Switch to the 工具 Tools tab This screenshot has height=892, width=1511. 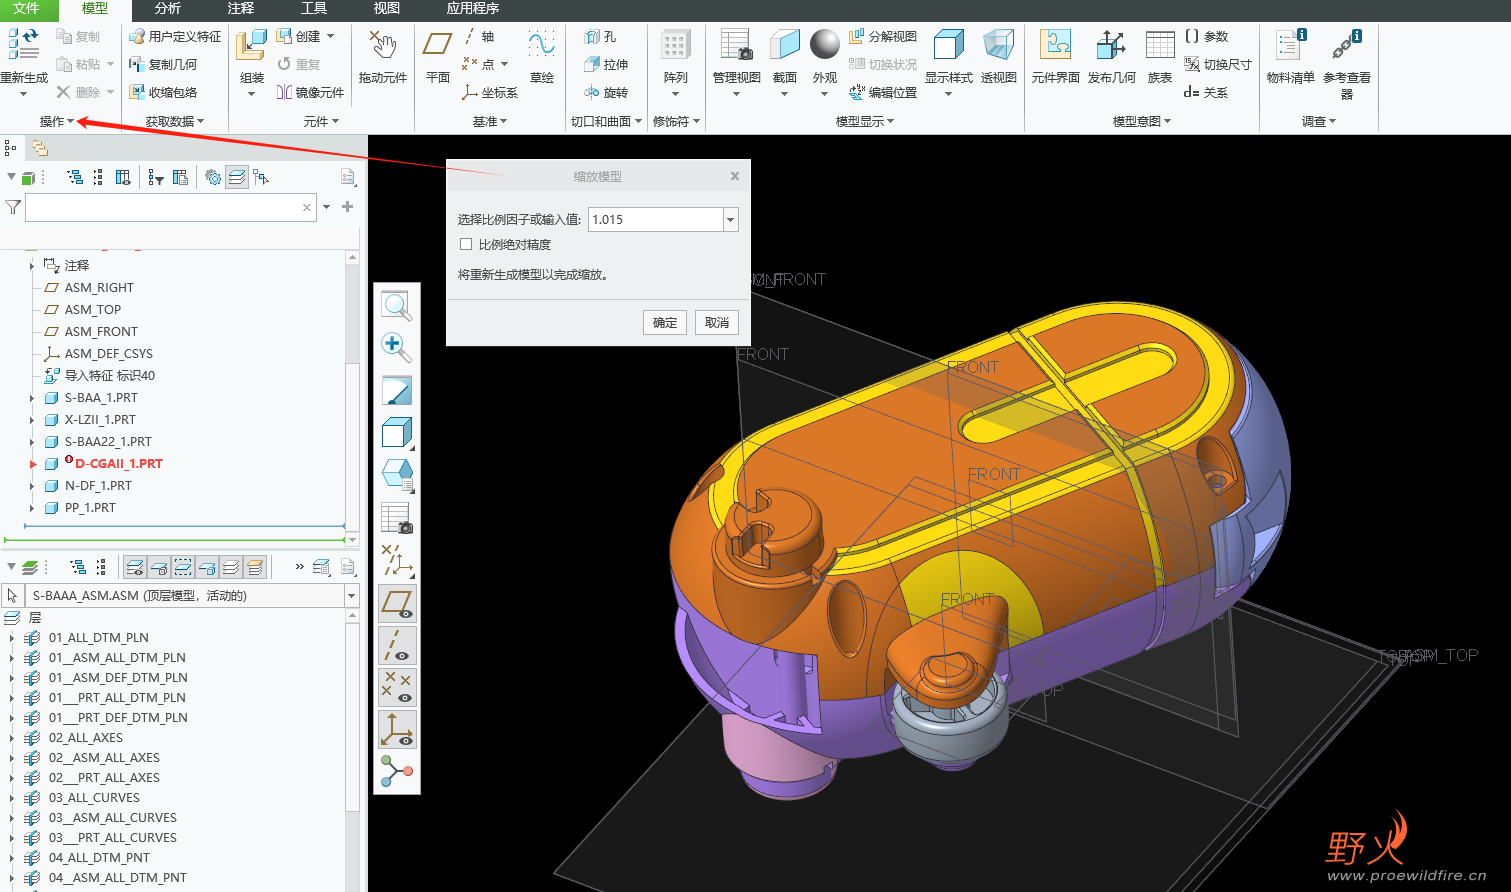click(314, 9)
